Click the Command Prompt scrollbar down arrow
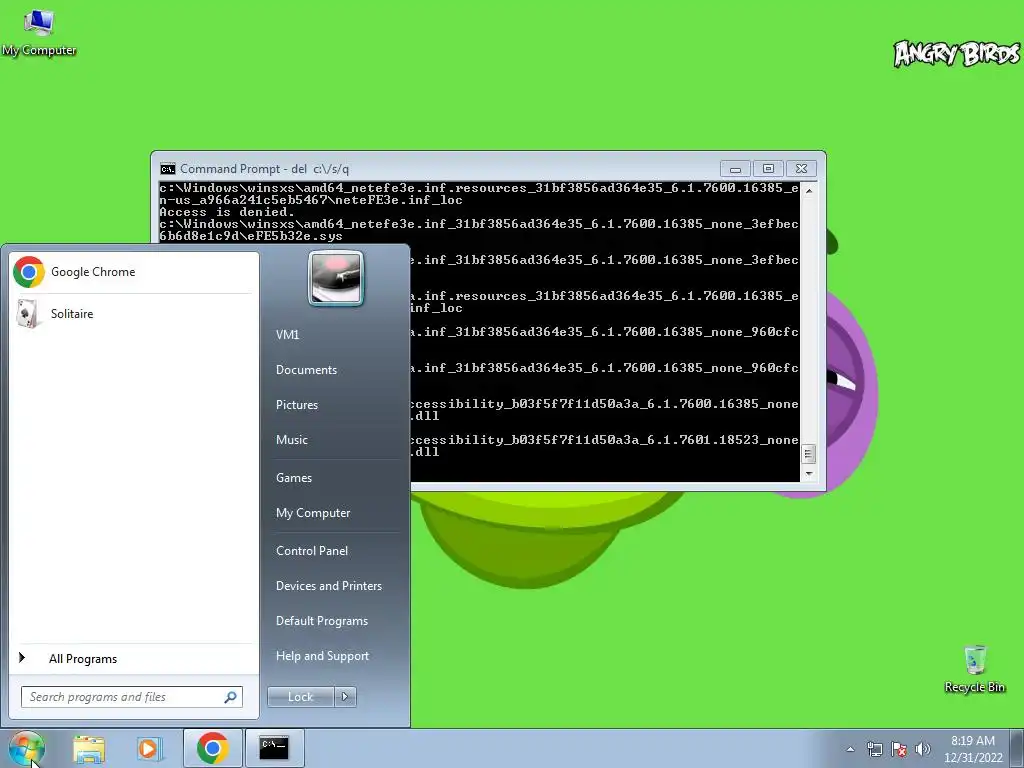Viewport: 1024px width, 768px height. click(808, 474)
